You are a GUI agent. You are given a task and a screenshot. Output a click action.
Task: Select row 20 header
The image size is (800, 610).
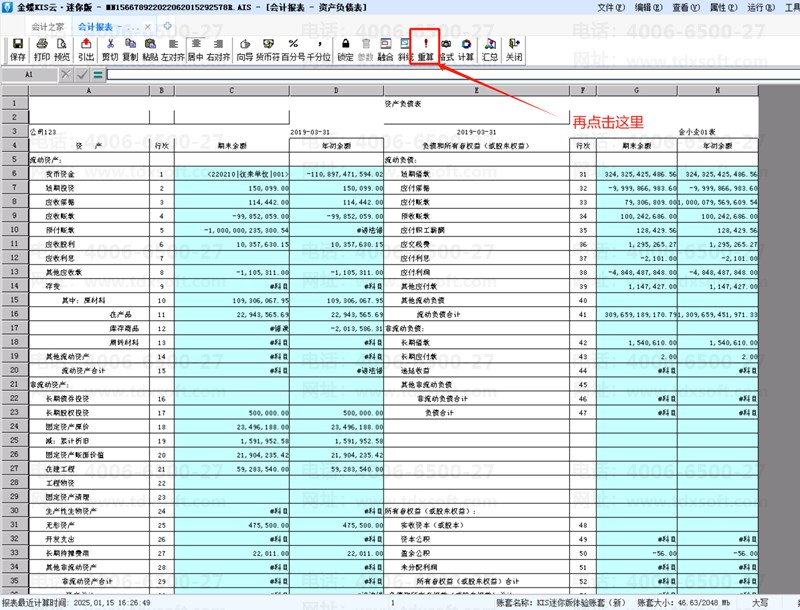point(15,370)
